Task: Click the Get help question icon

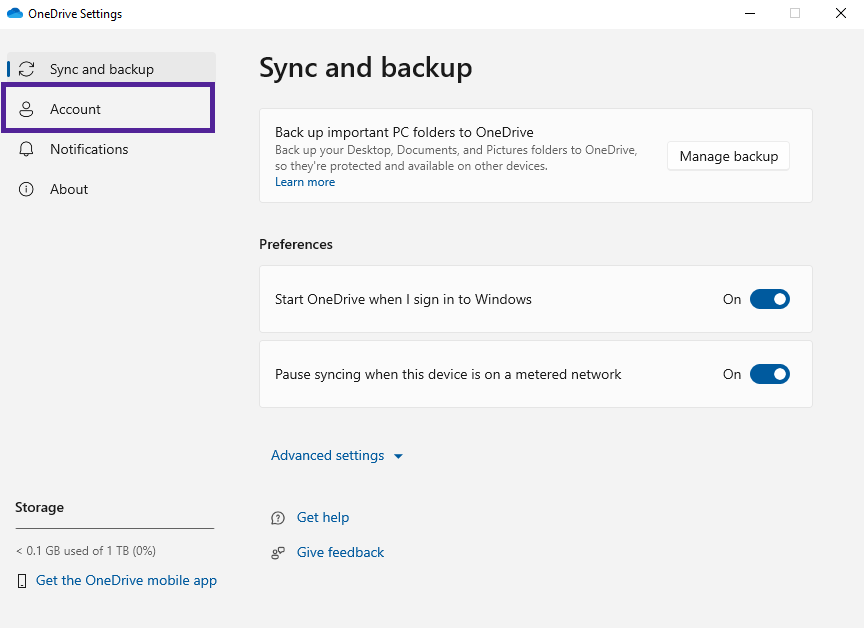Action: (x=278, y=518)
